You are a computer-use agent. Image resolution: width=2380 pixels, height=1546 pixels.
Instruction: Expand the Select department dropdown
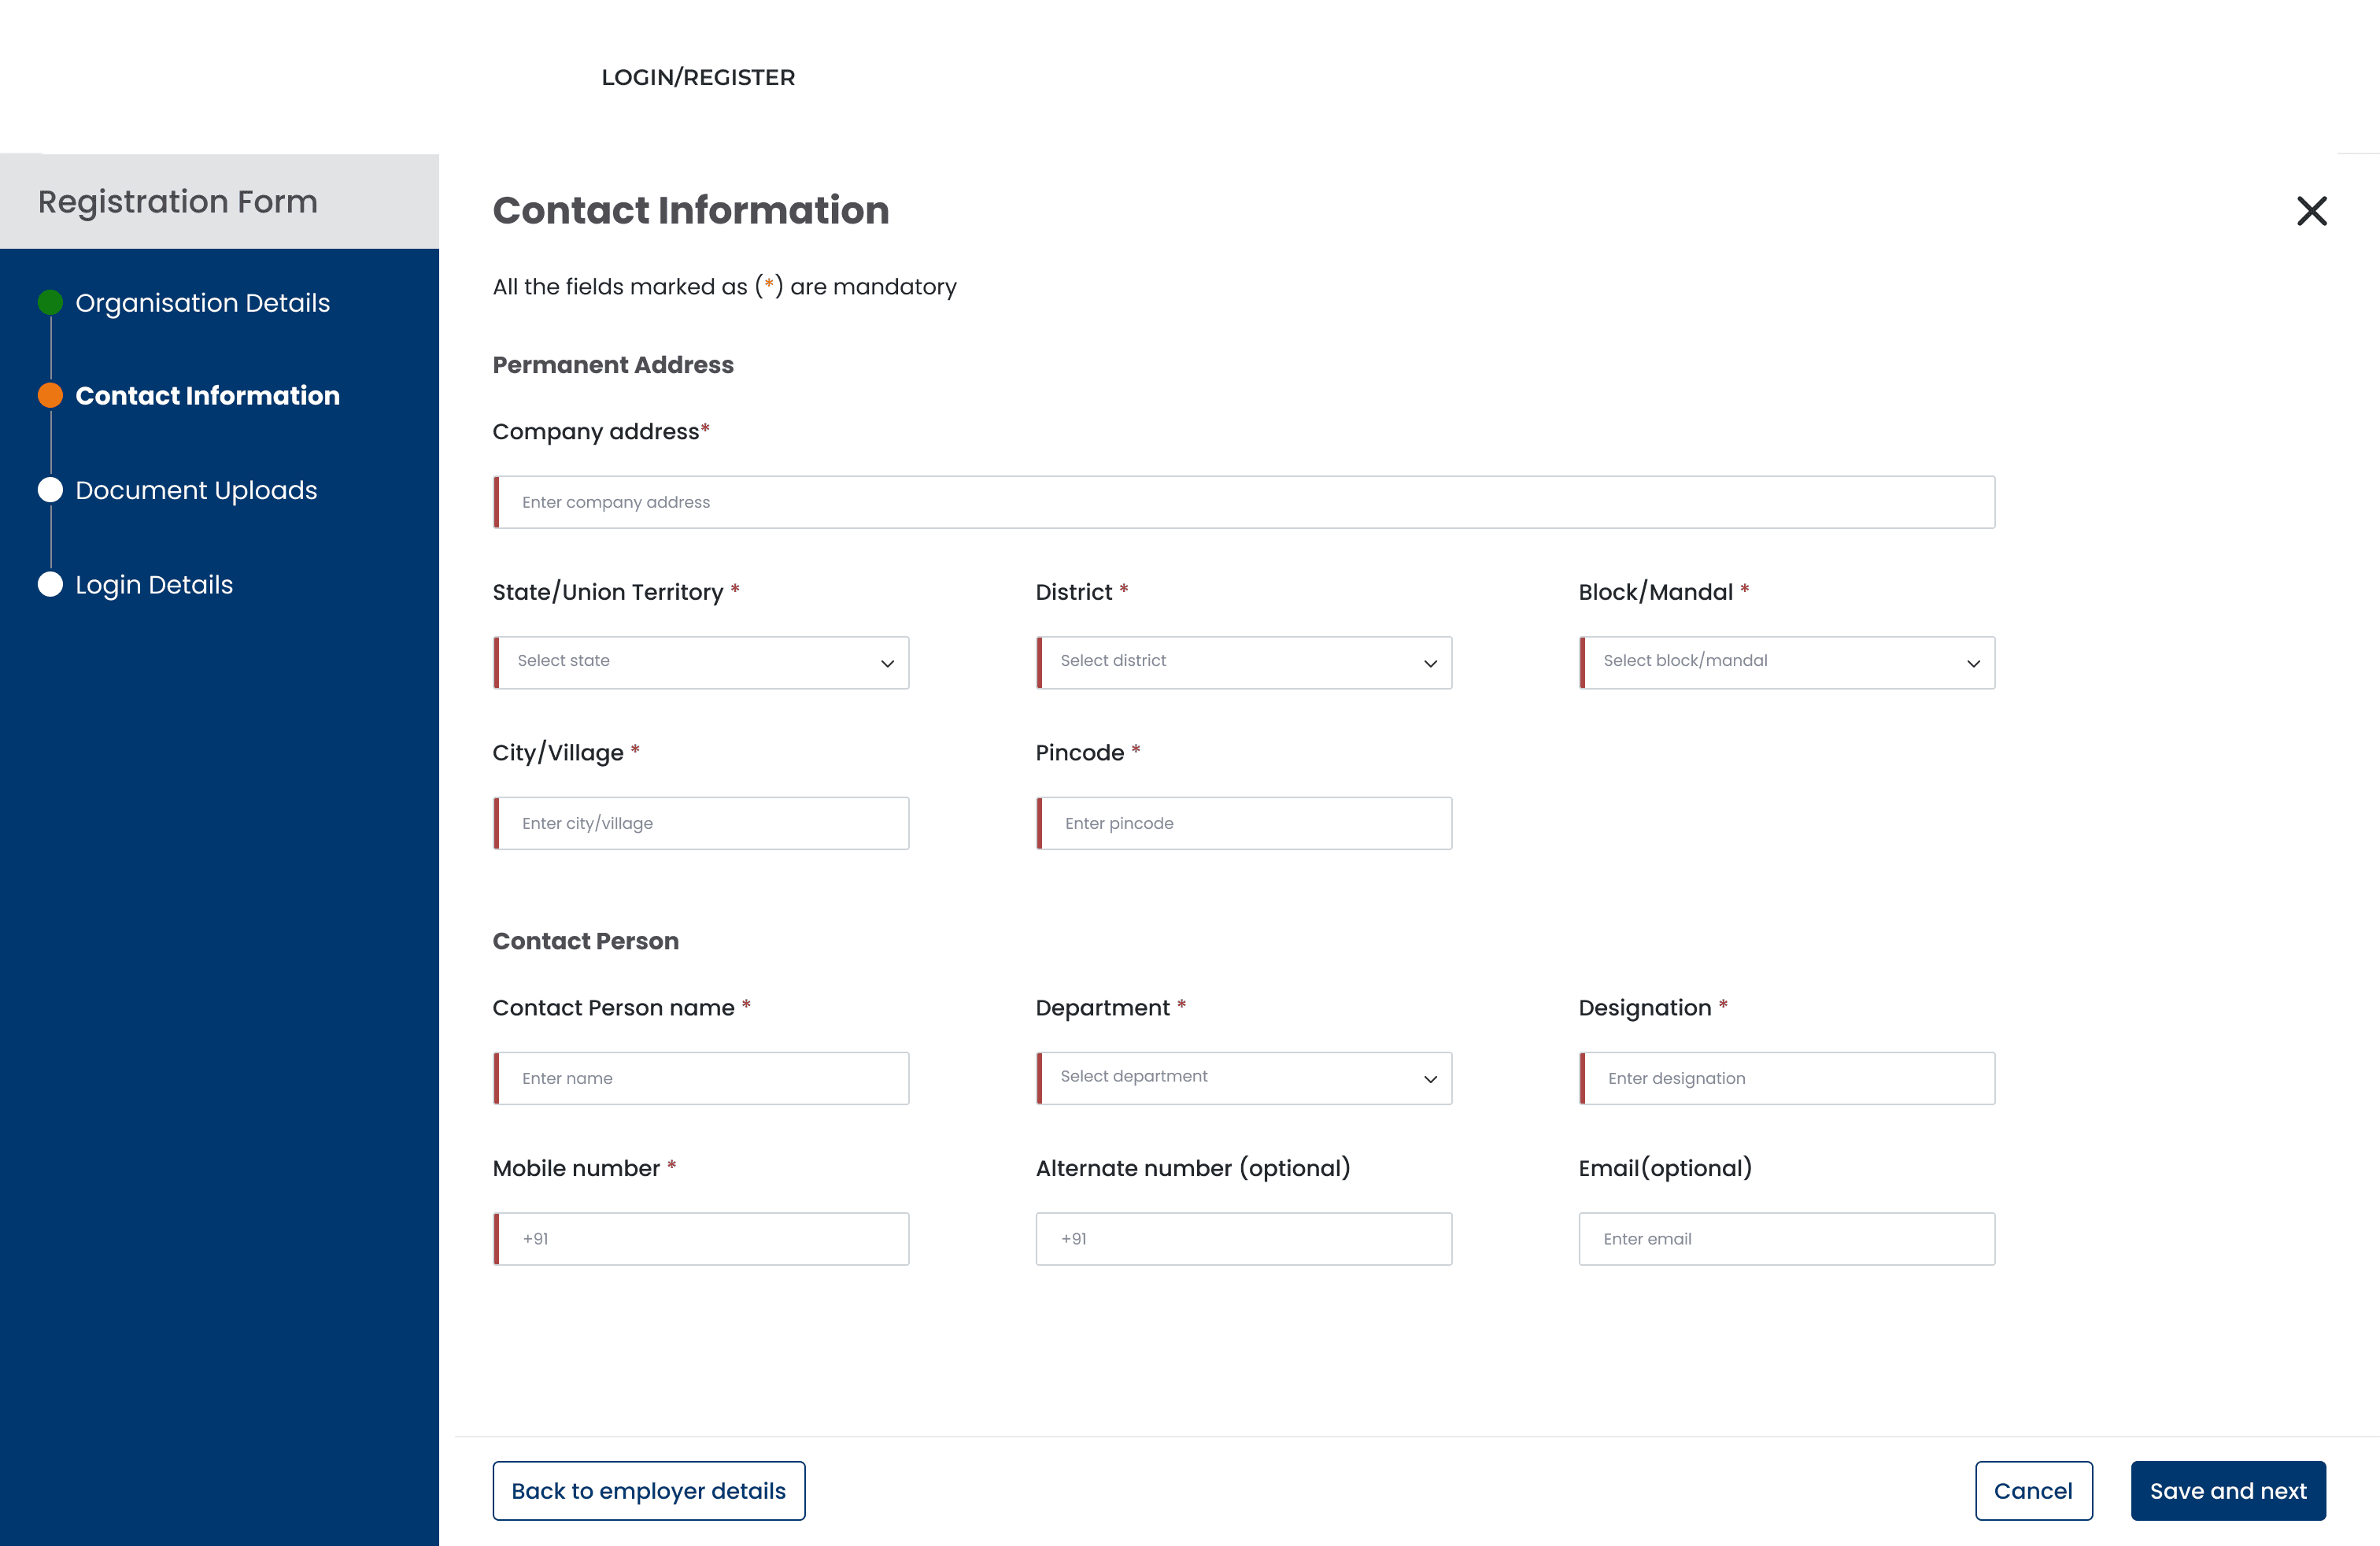(1244, 1078)
